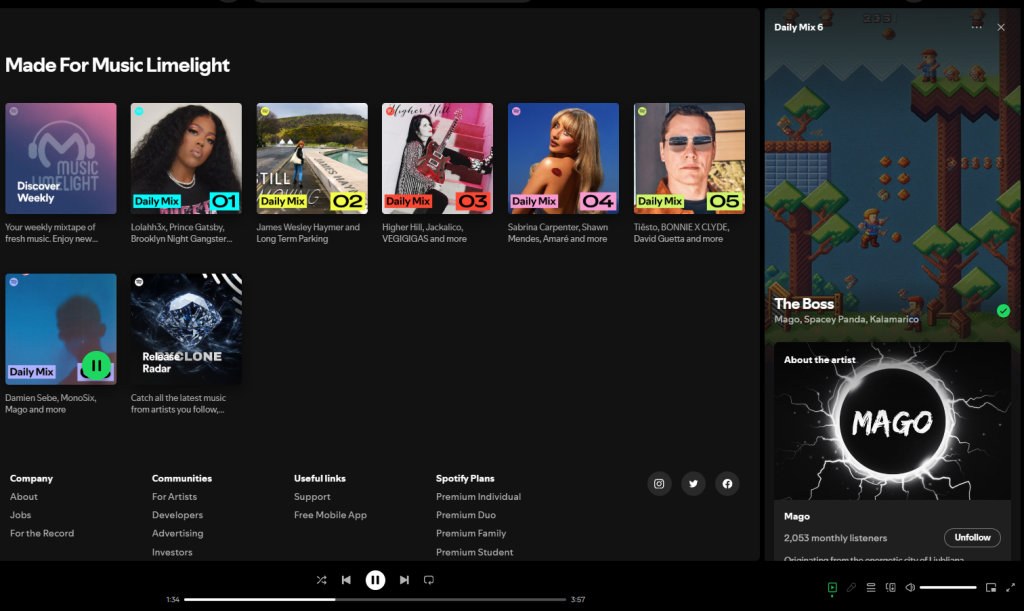
Task: Click the About the artist label
Action: tap(820, 360)
